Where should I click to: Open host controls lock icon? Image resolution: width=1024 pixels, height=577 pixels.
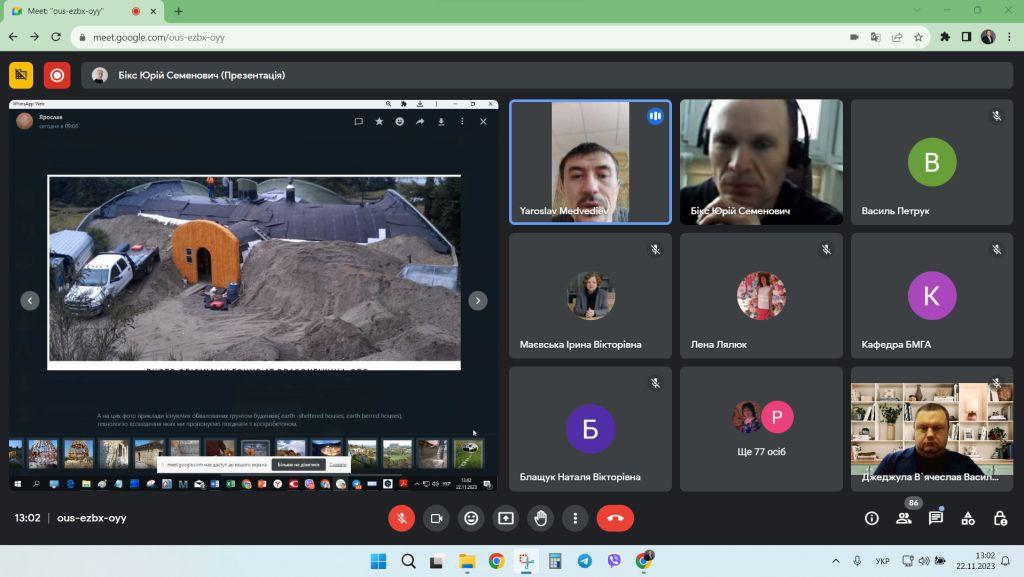coord(1000,518)
